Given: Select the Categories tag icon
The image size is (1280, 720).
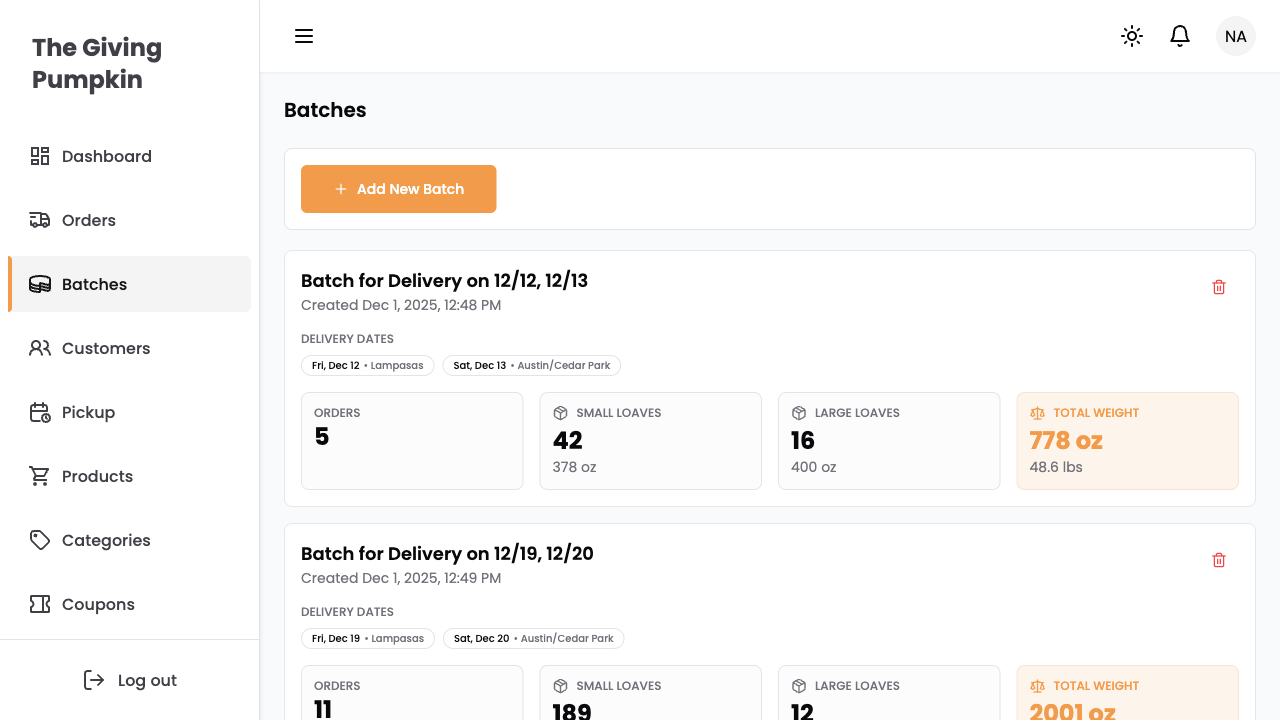Looking at the screenshot, I should [39, 540].
